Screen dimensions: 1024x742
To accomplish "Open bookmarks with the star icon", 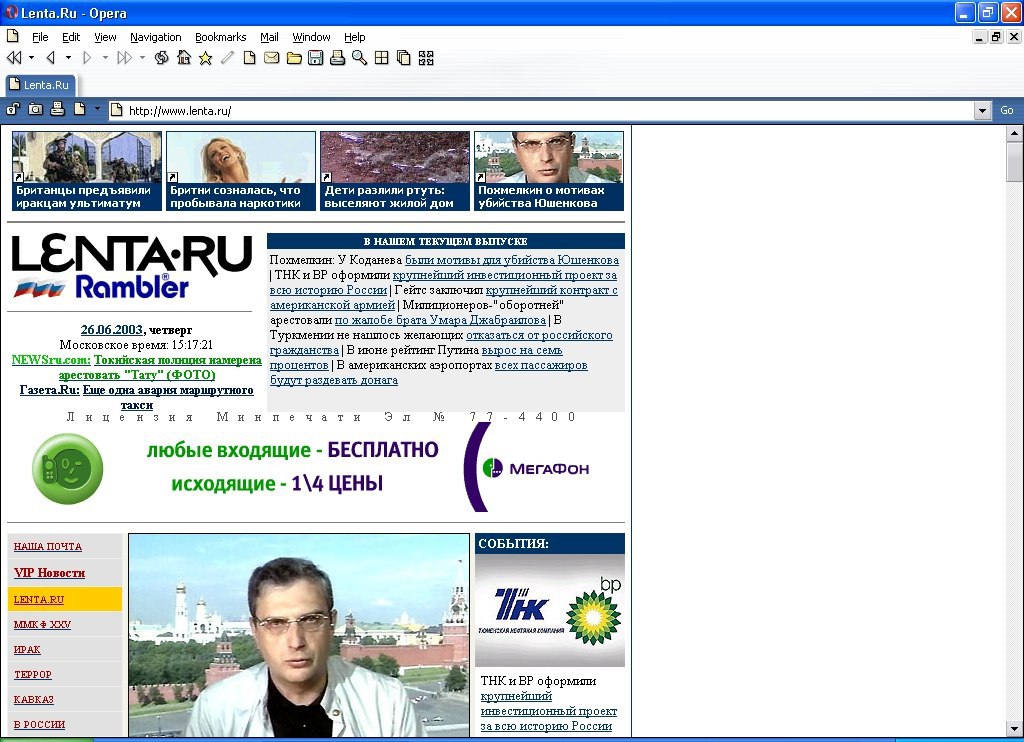I will pyautogui.click(x=206, y=58).
